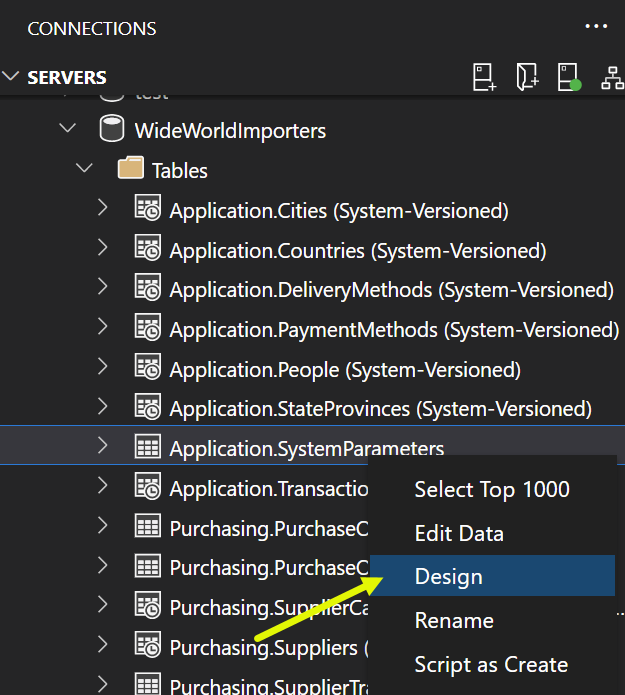Select Application.Countries (System-Versioned) row text
The image size is (625, 695).
[358, 251]
